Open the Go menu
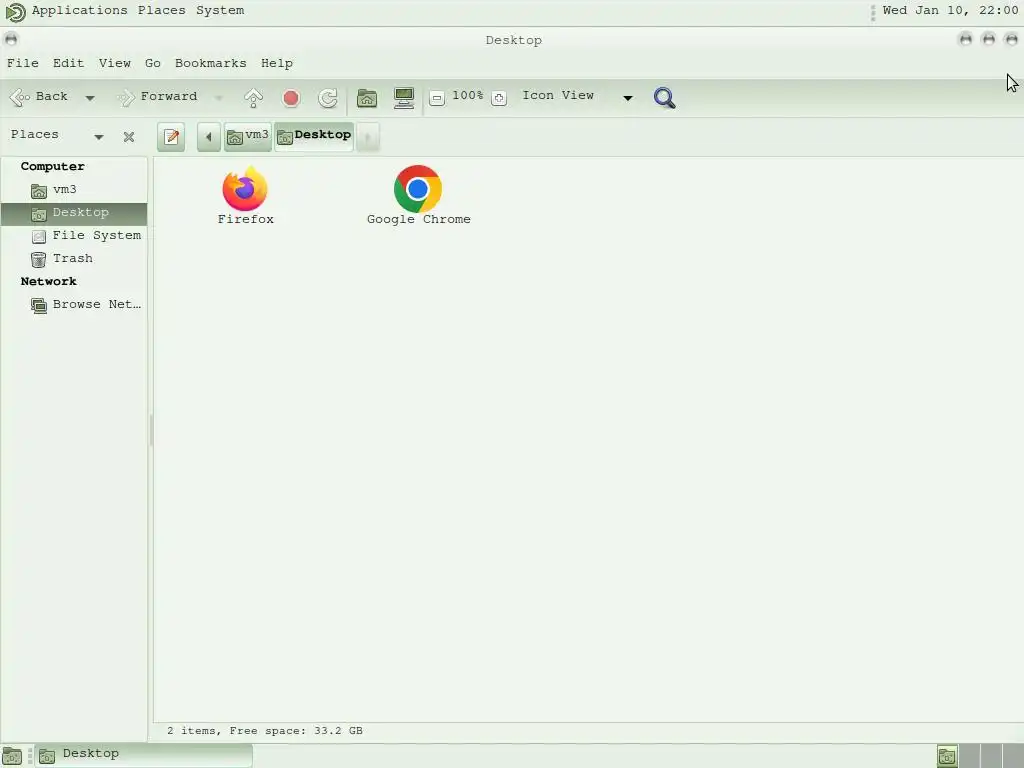The width and height of the screenshot is (1024, 768). [153, 63]
